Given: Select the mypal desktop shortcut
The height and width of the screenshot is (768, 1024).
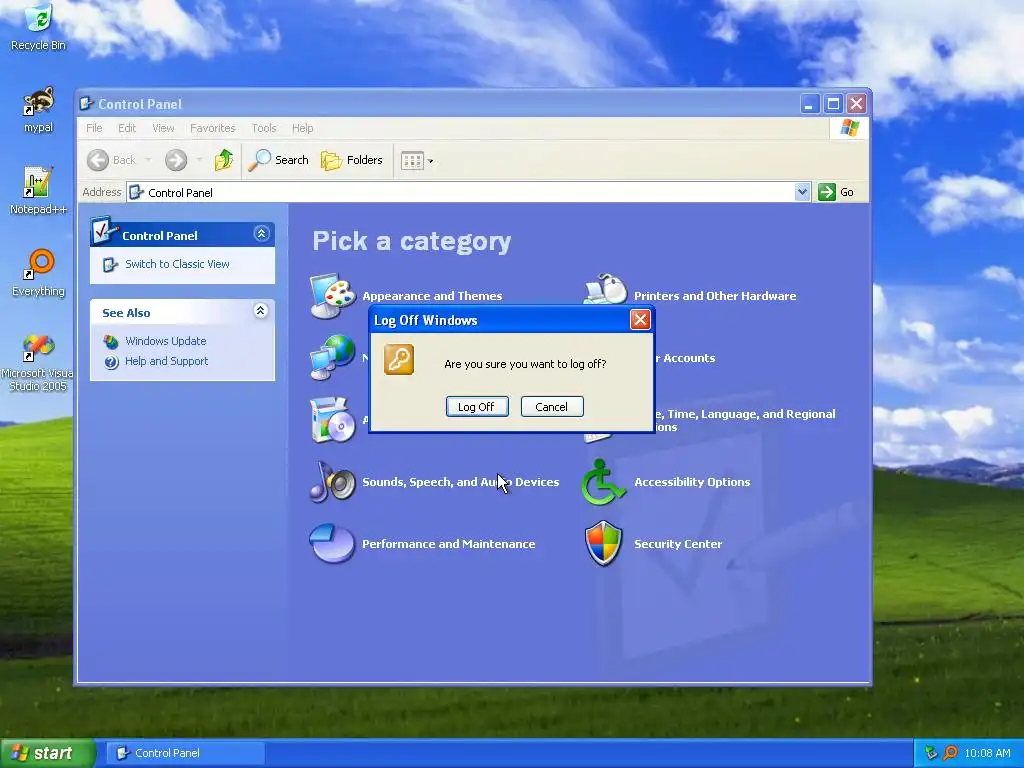Looking at the screenshot, I should pyautogui.click(x=39, y=110).
